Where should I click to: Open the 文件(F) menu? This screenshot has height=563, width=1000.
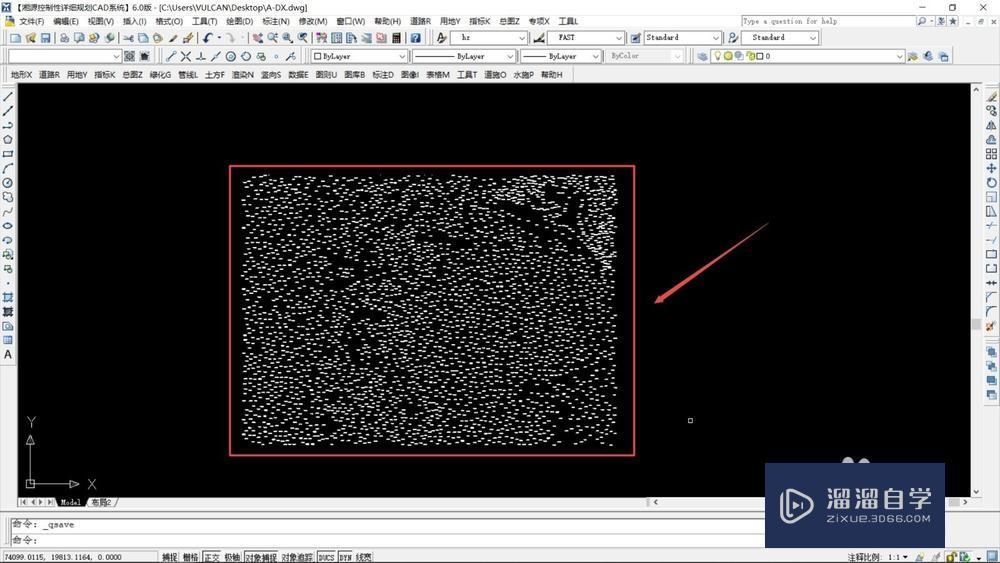pos(31,21)
